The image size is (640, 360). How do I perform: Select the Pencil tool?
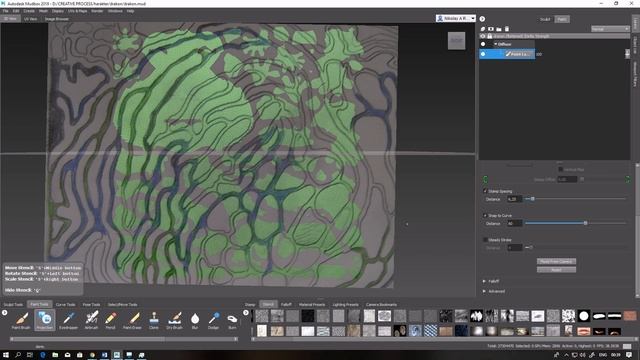click(x=110, y=320)
